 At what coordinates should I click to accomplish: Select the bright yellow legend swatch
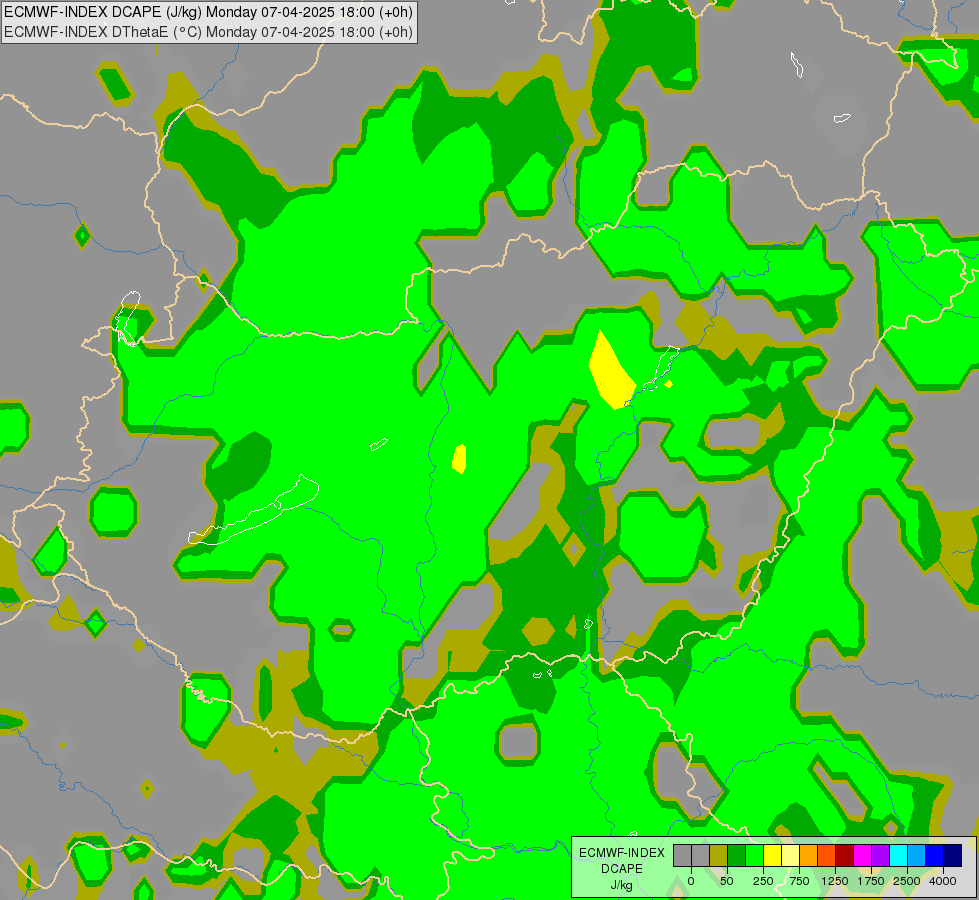coord(772,855)
